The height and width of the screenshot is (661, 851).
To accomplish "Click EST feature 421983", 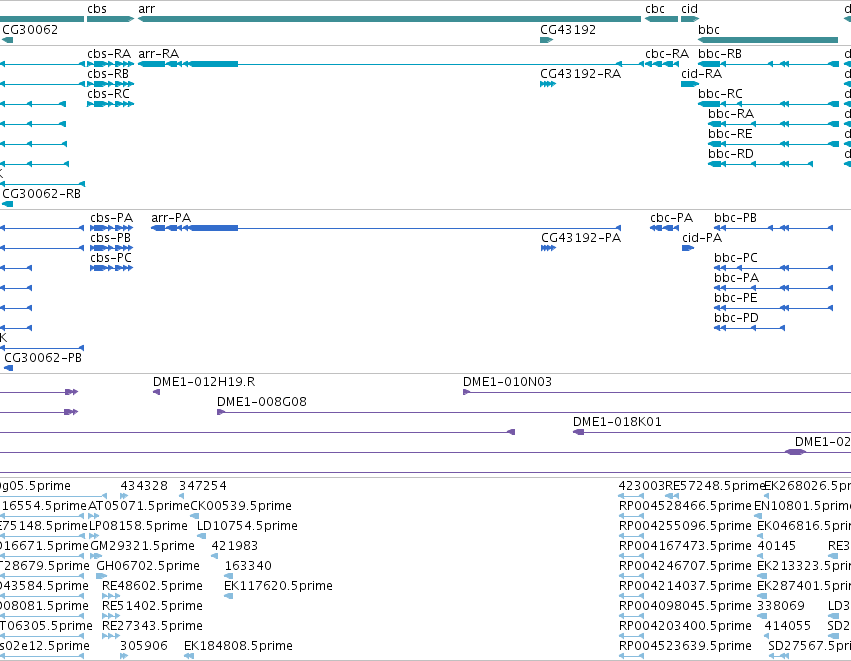I will [214, 556].
